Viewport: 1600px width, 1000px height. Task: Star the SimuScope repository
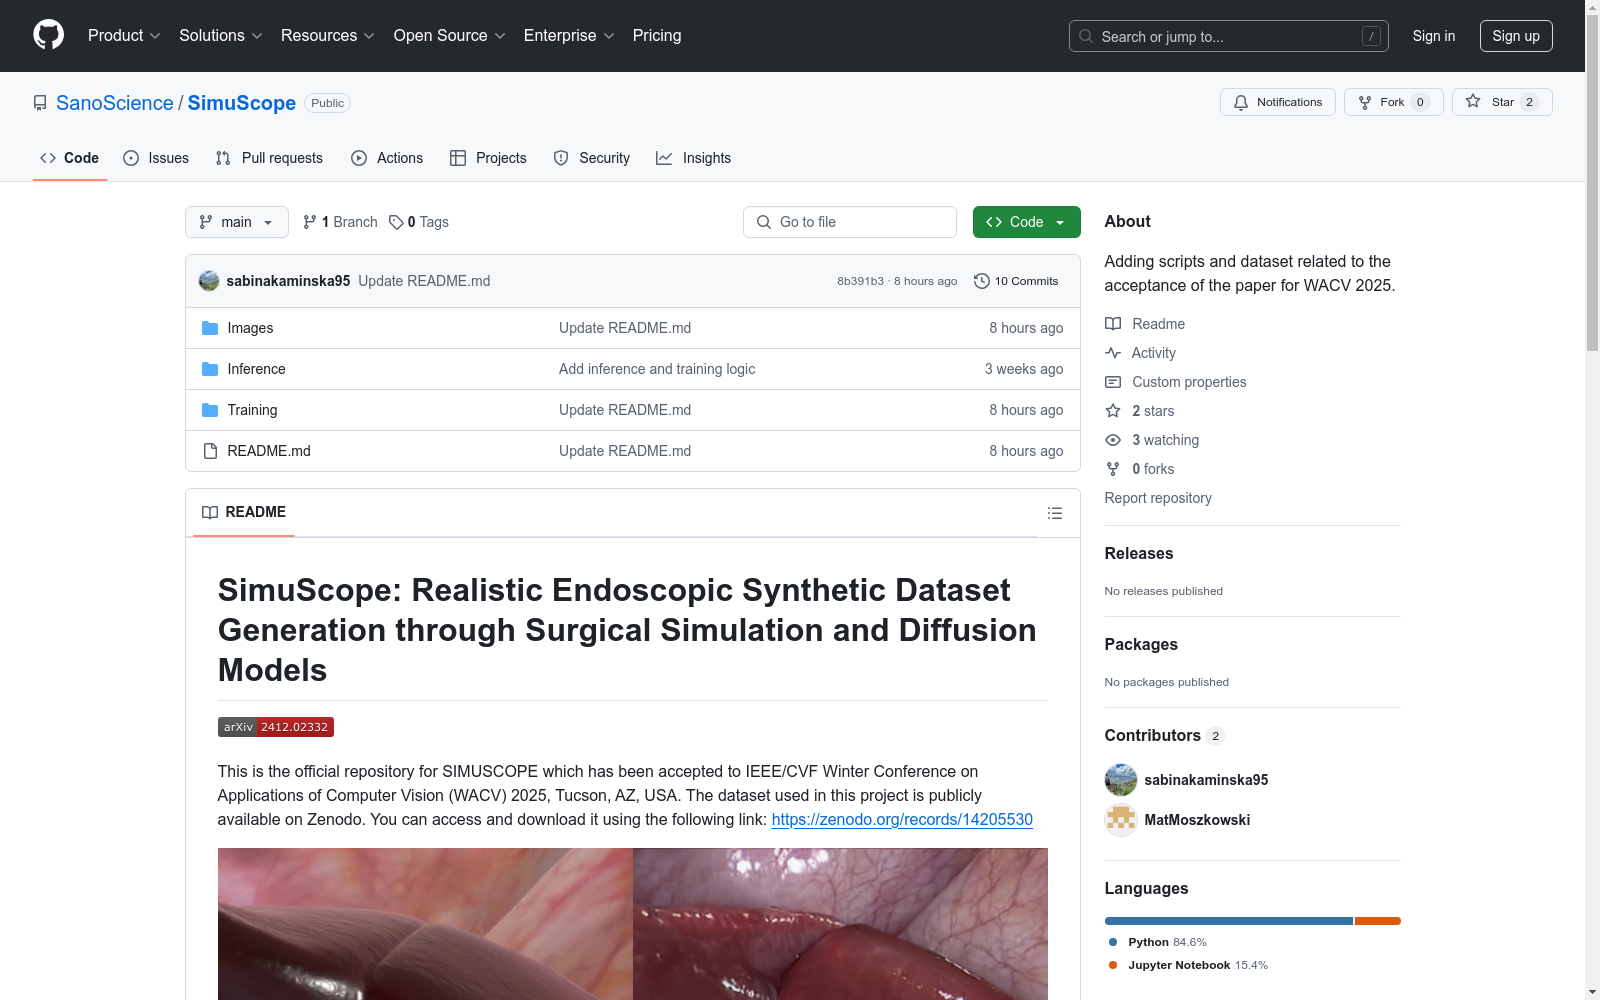(x=1501, y=102)
